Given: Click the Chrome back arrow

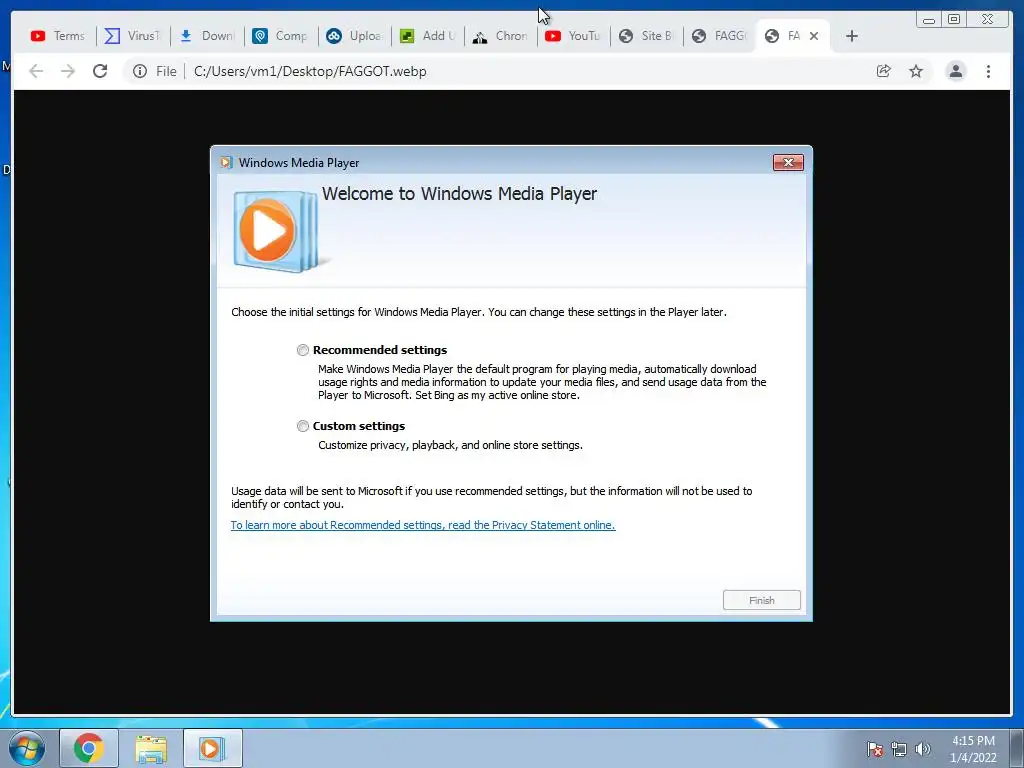Looking at the screenshot, I should tap(36, 71).
